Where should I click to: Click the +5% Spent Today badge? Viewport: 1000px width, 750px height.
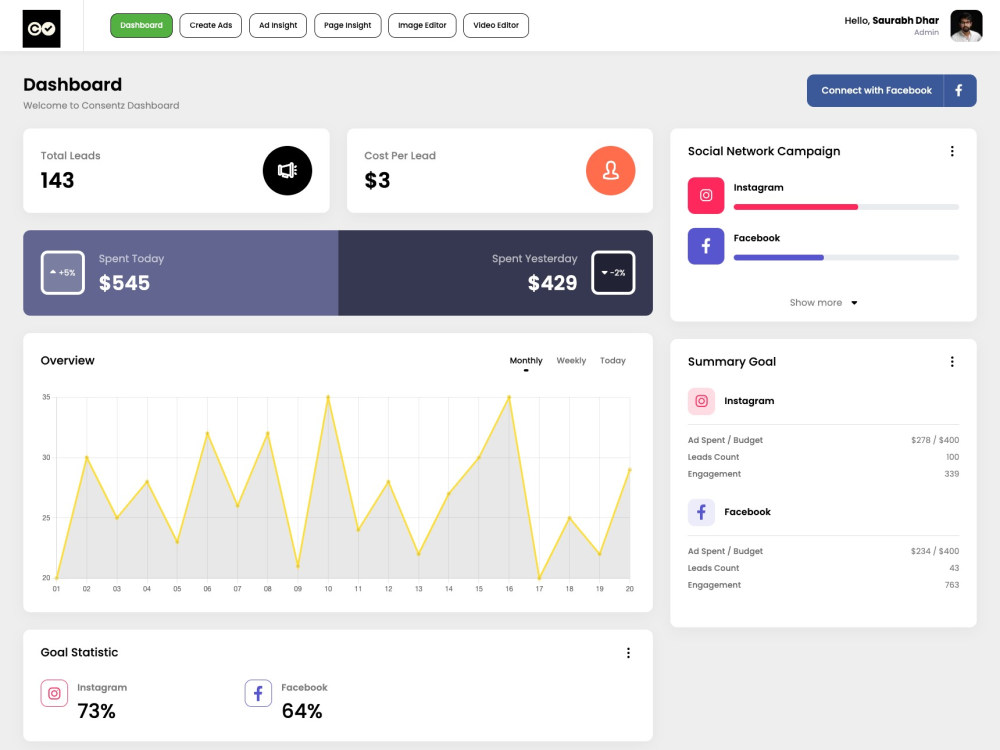(x=62, y=273)
